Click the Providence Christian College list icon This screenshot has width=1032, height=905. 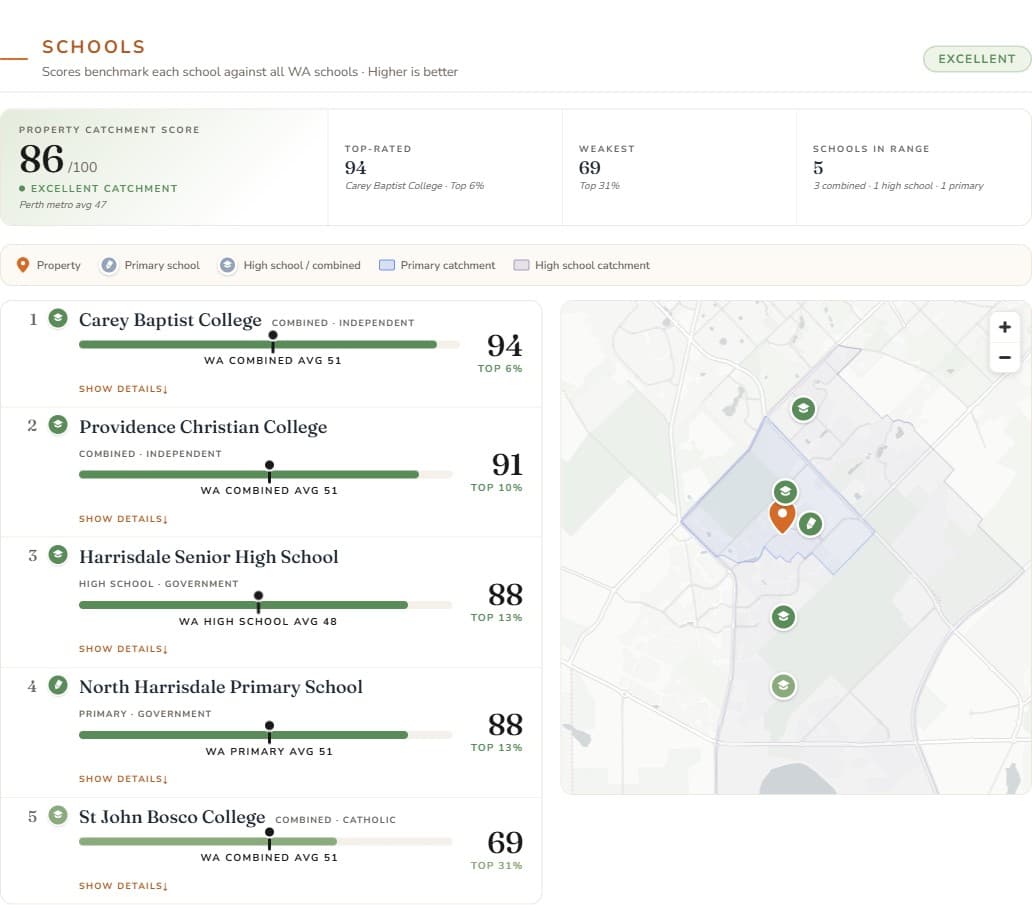pyautogui.click(x=58, y=425)
